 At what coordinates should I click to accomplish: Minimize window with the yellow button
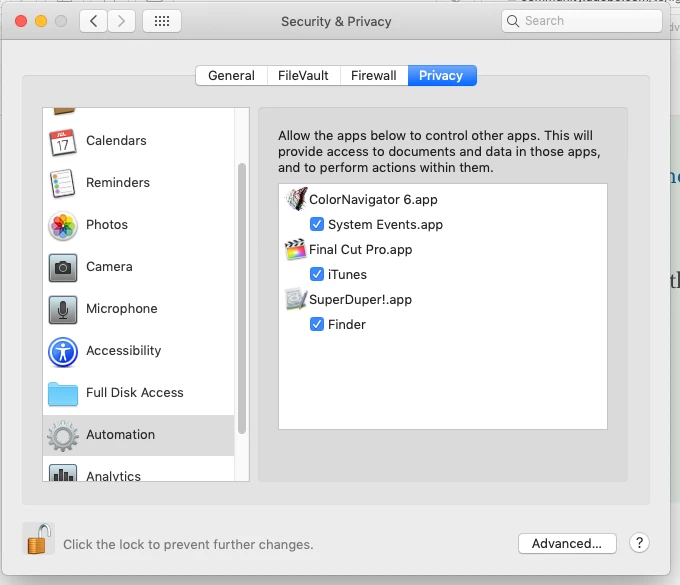(x=41, y=21)
